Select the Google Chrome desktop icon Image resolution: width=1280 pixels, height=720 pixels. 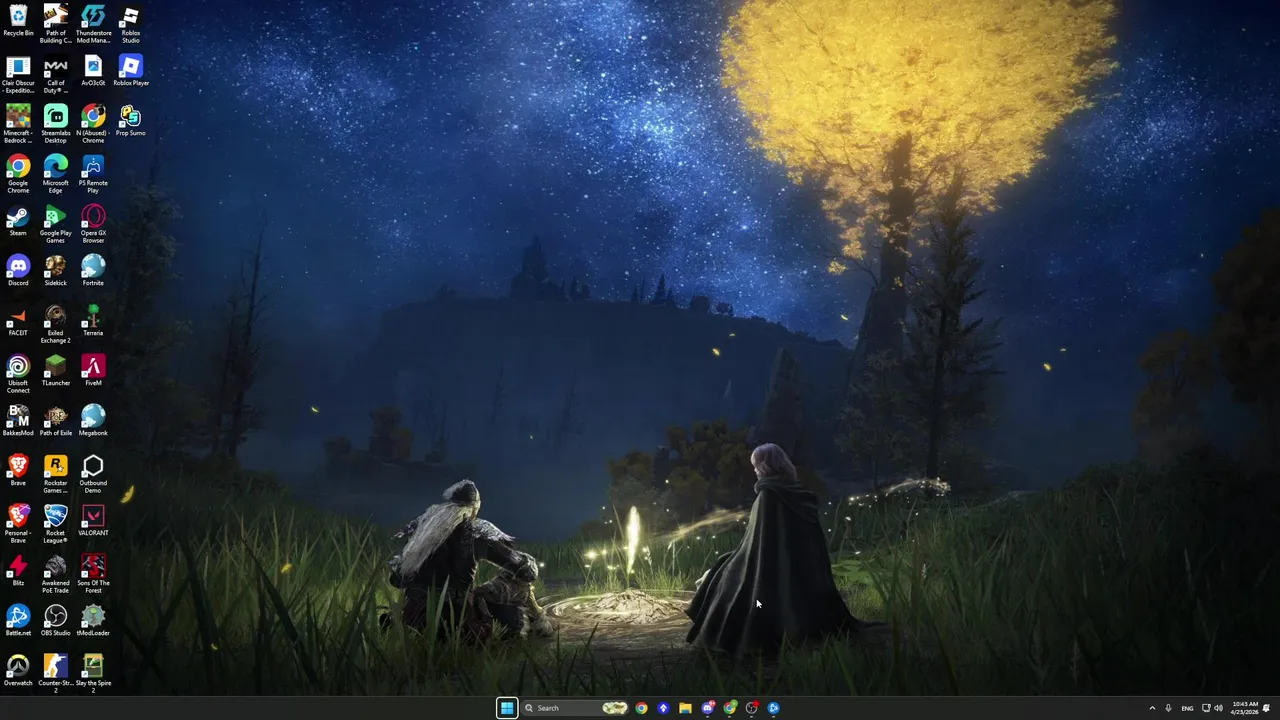(x=18, y=175)
